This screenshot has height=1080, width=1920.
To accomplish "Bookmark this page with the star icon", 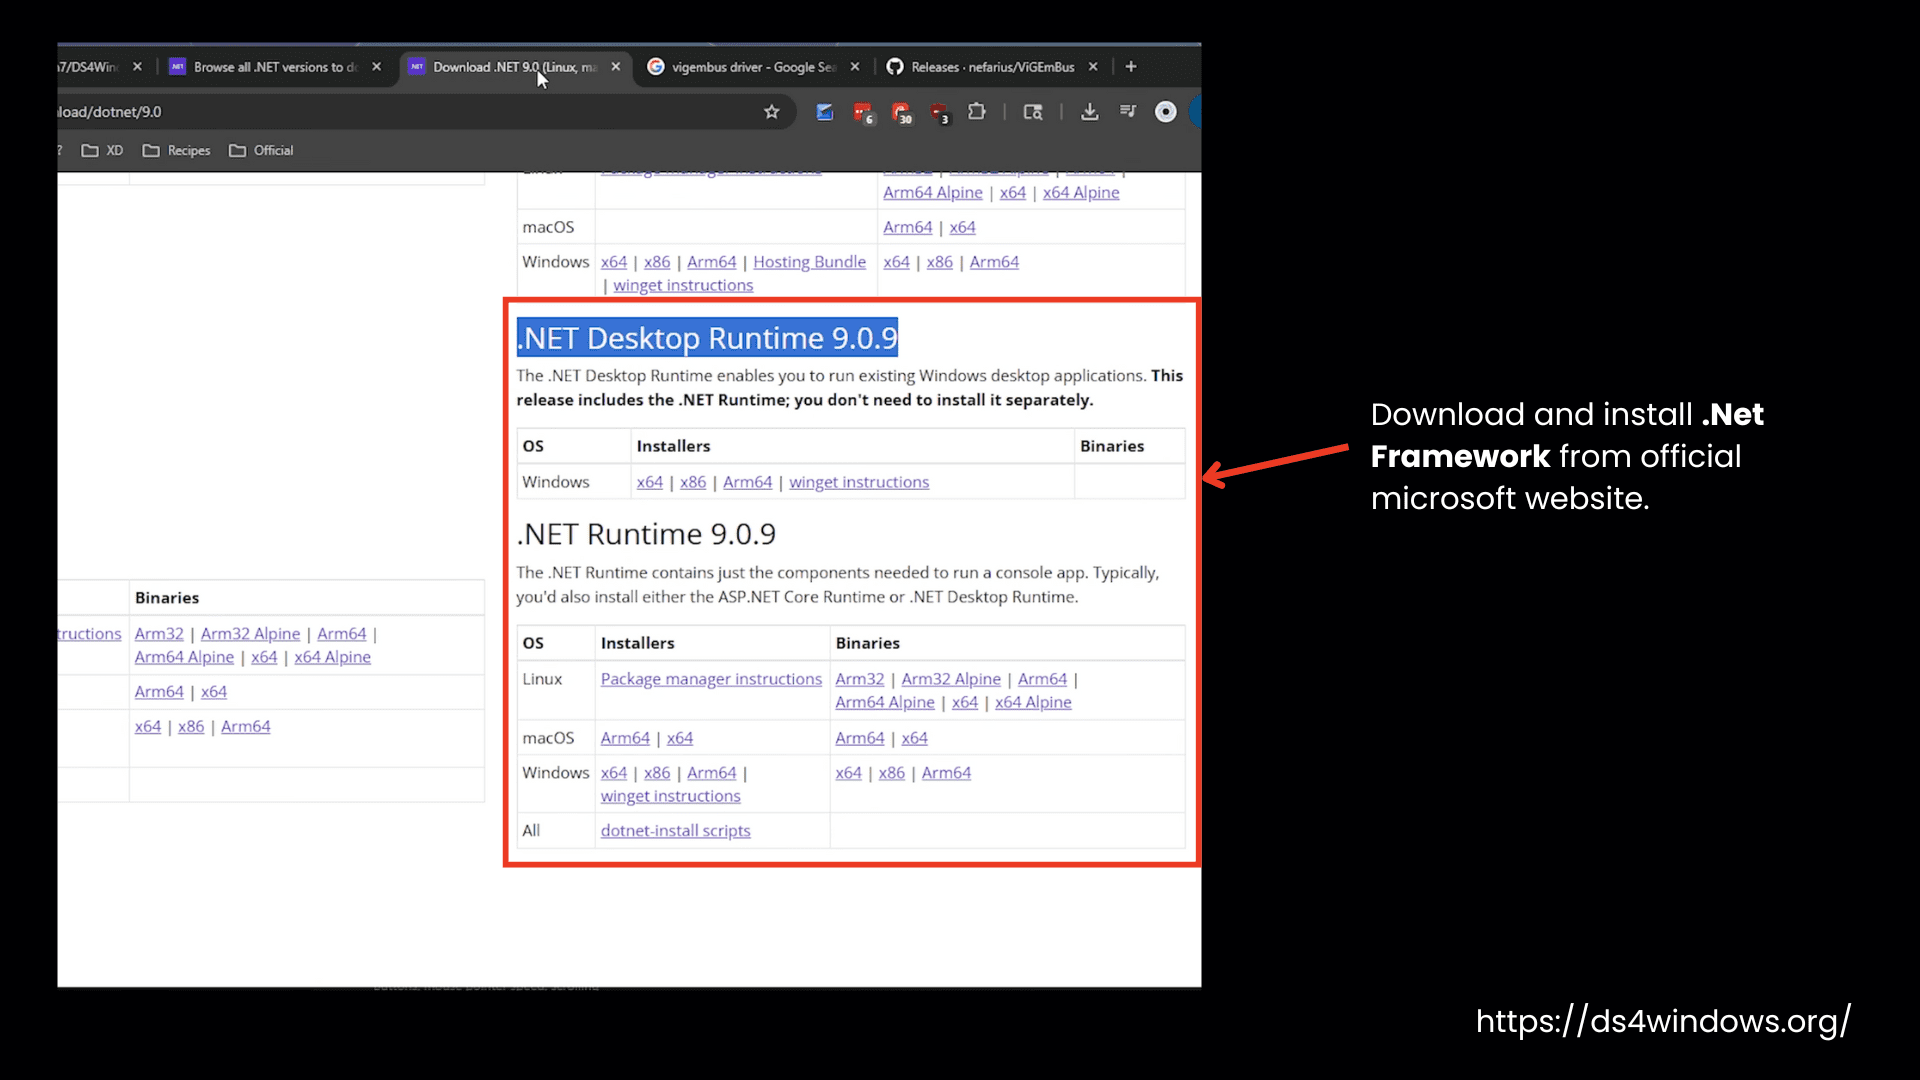I will point(771,112).
